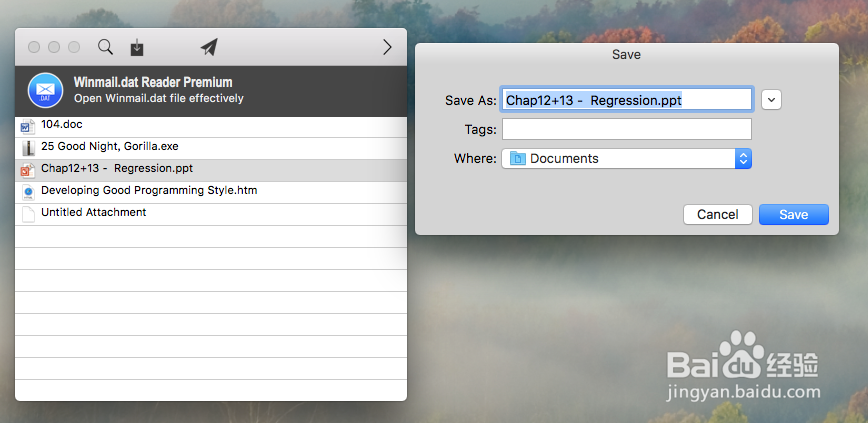Click the paper plane send icon
868x423 pixels.
[209, 47]
